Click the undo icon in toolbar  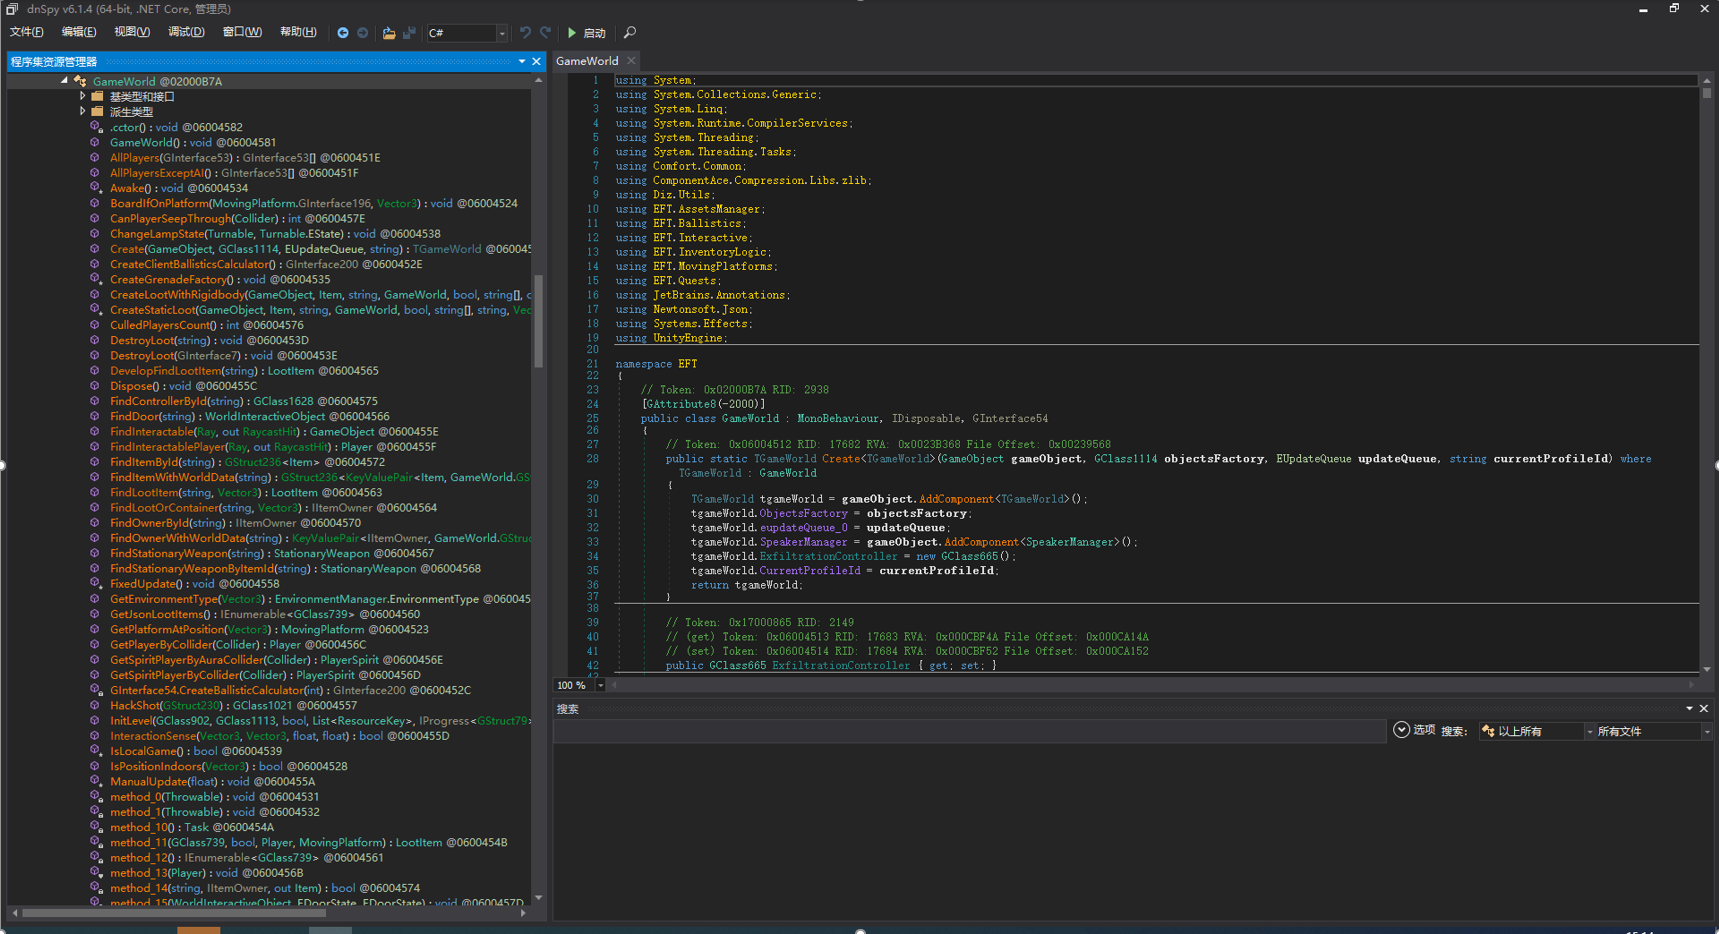pyautogui.click(x=525, y=33)
